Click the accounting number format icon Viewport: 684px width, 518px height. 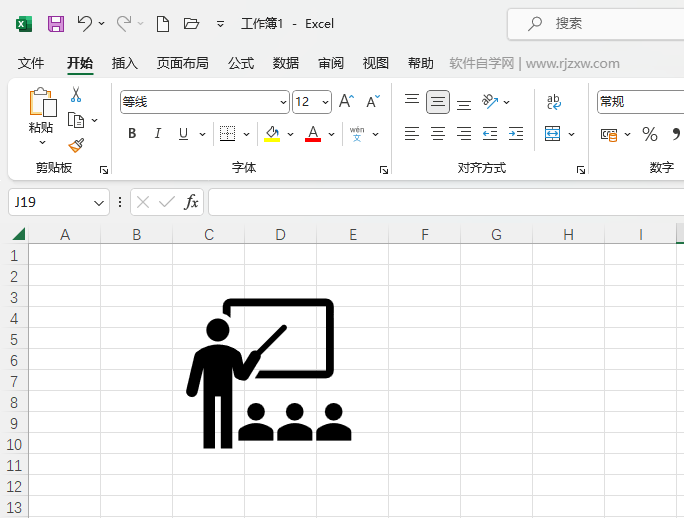click(x=609, y=134)
